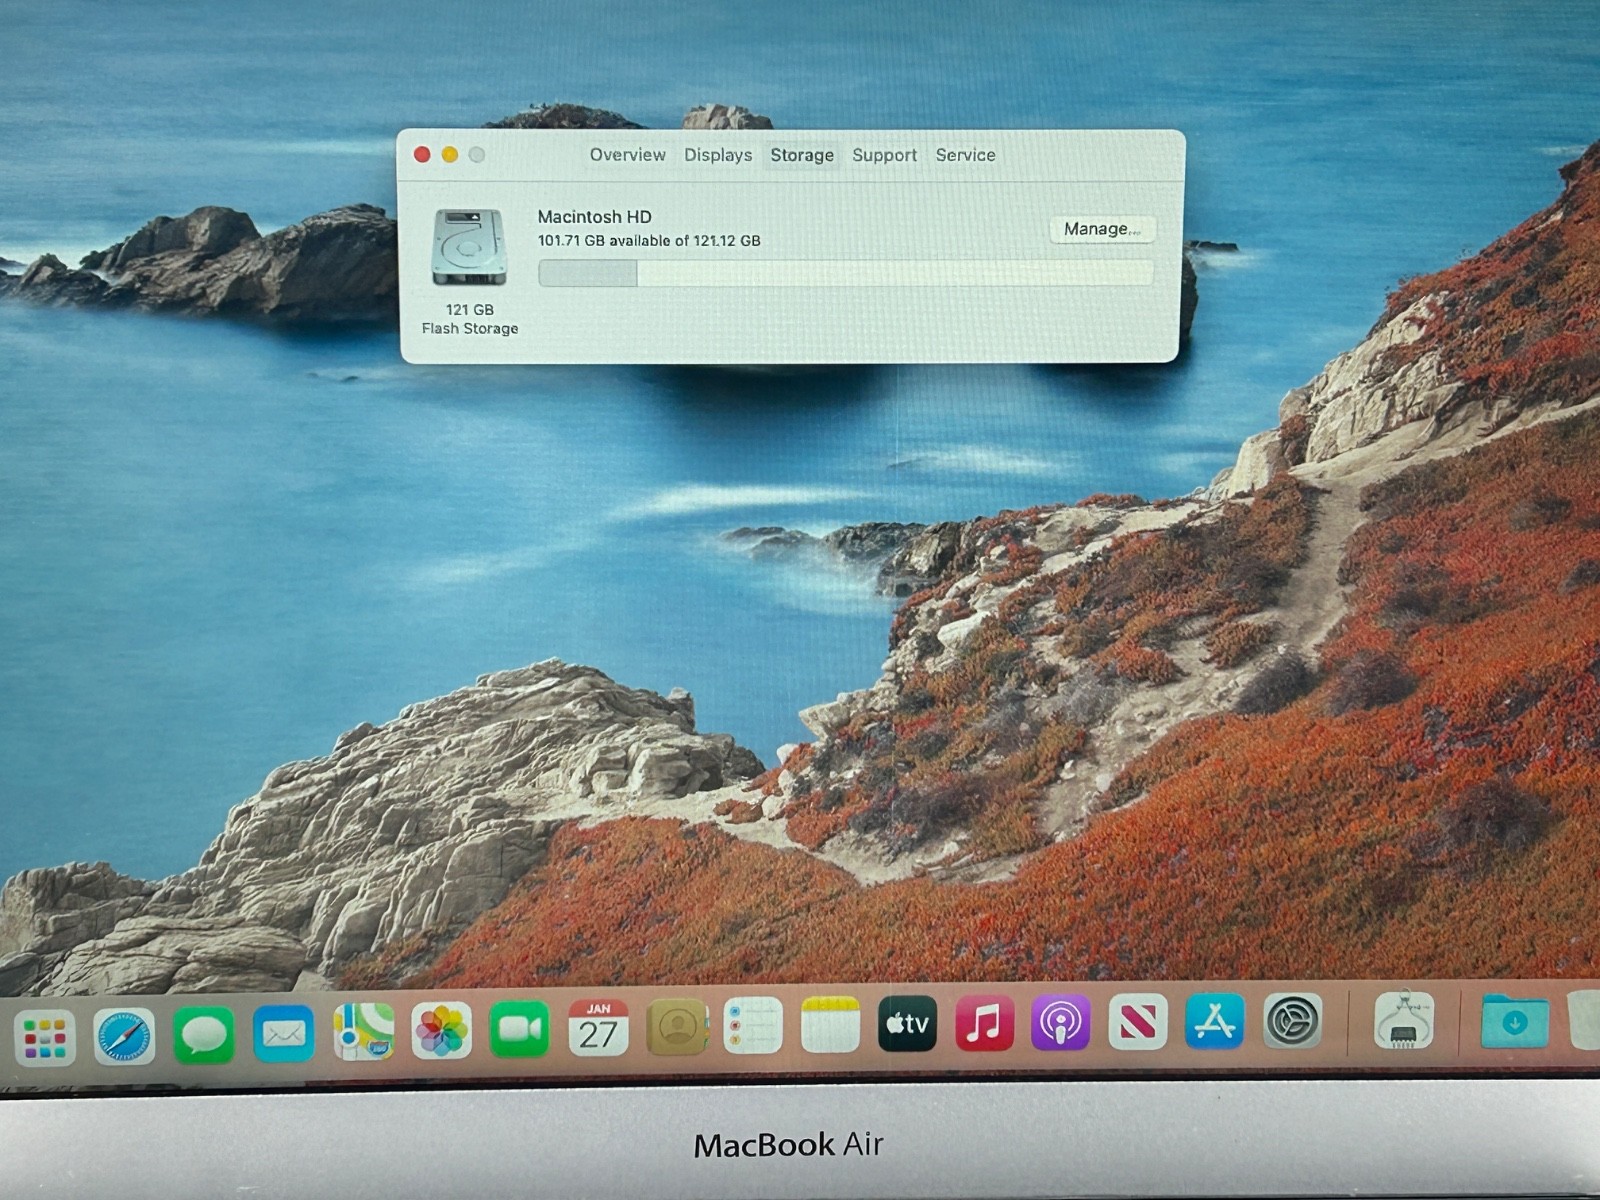Click the Macintosh HD storage usage bar
Screen dimensions: 1600x1200
click(845, 273)
